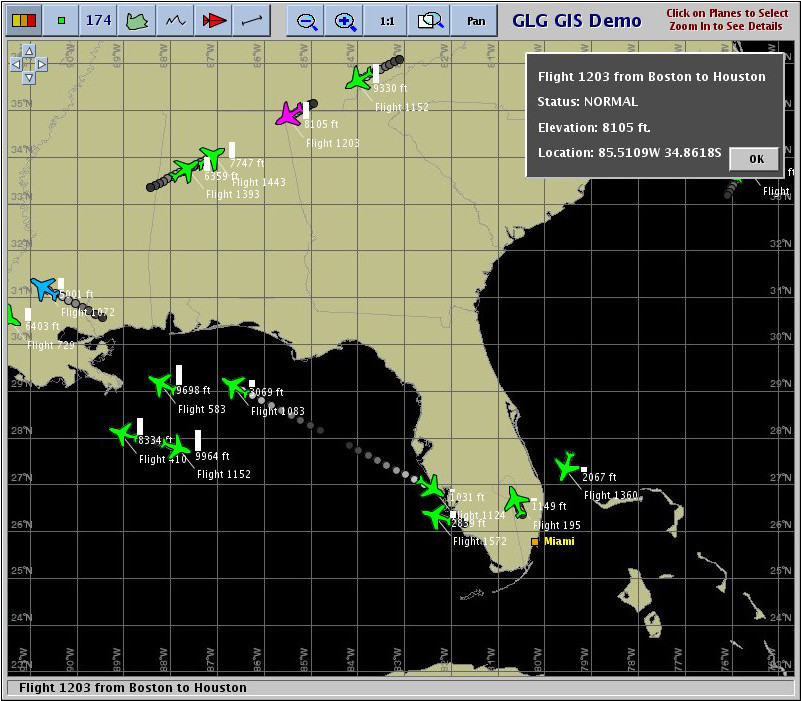Click the orange Miami city marker
The width and height of the screenshot is (801, 701).
(535, 542)
